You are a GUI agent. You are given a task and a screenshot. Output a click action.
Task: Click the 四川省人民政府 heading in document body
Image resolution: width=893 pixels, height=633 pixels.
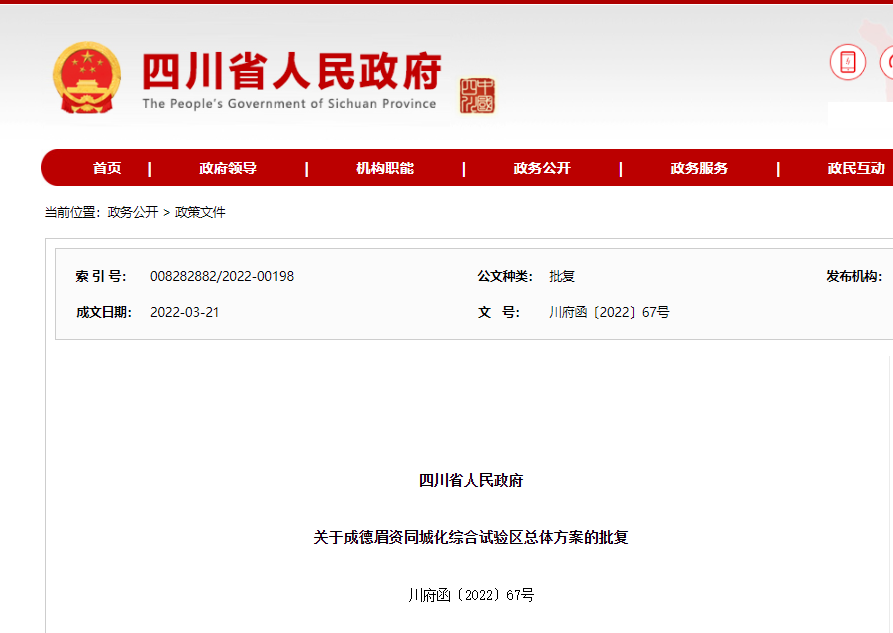(471, 481)
